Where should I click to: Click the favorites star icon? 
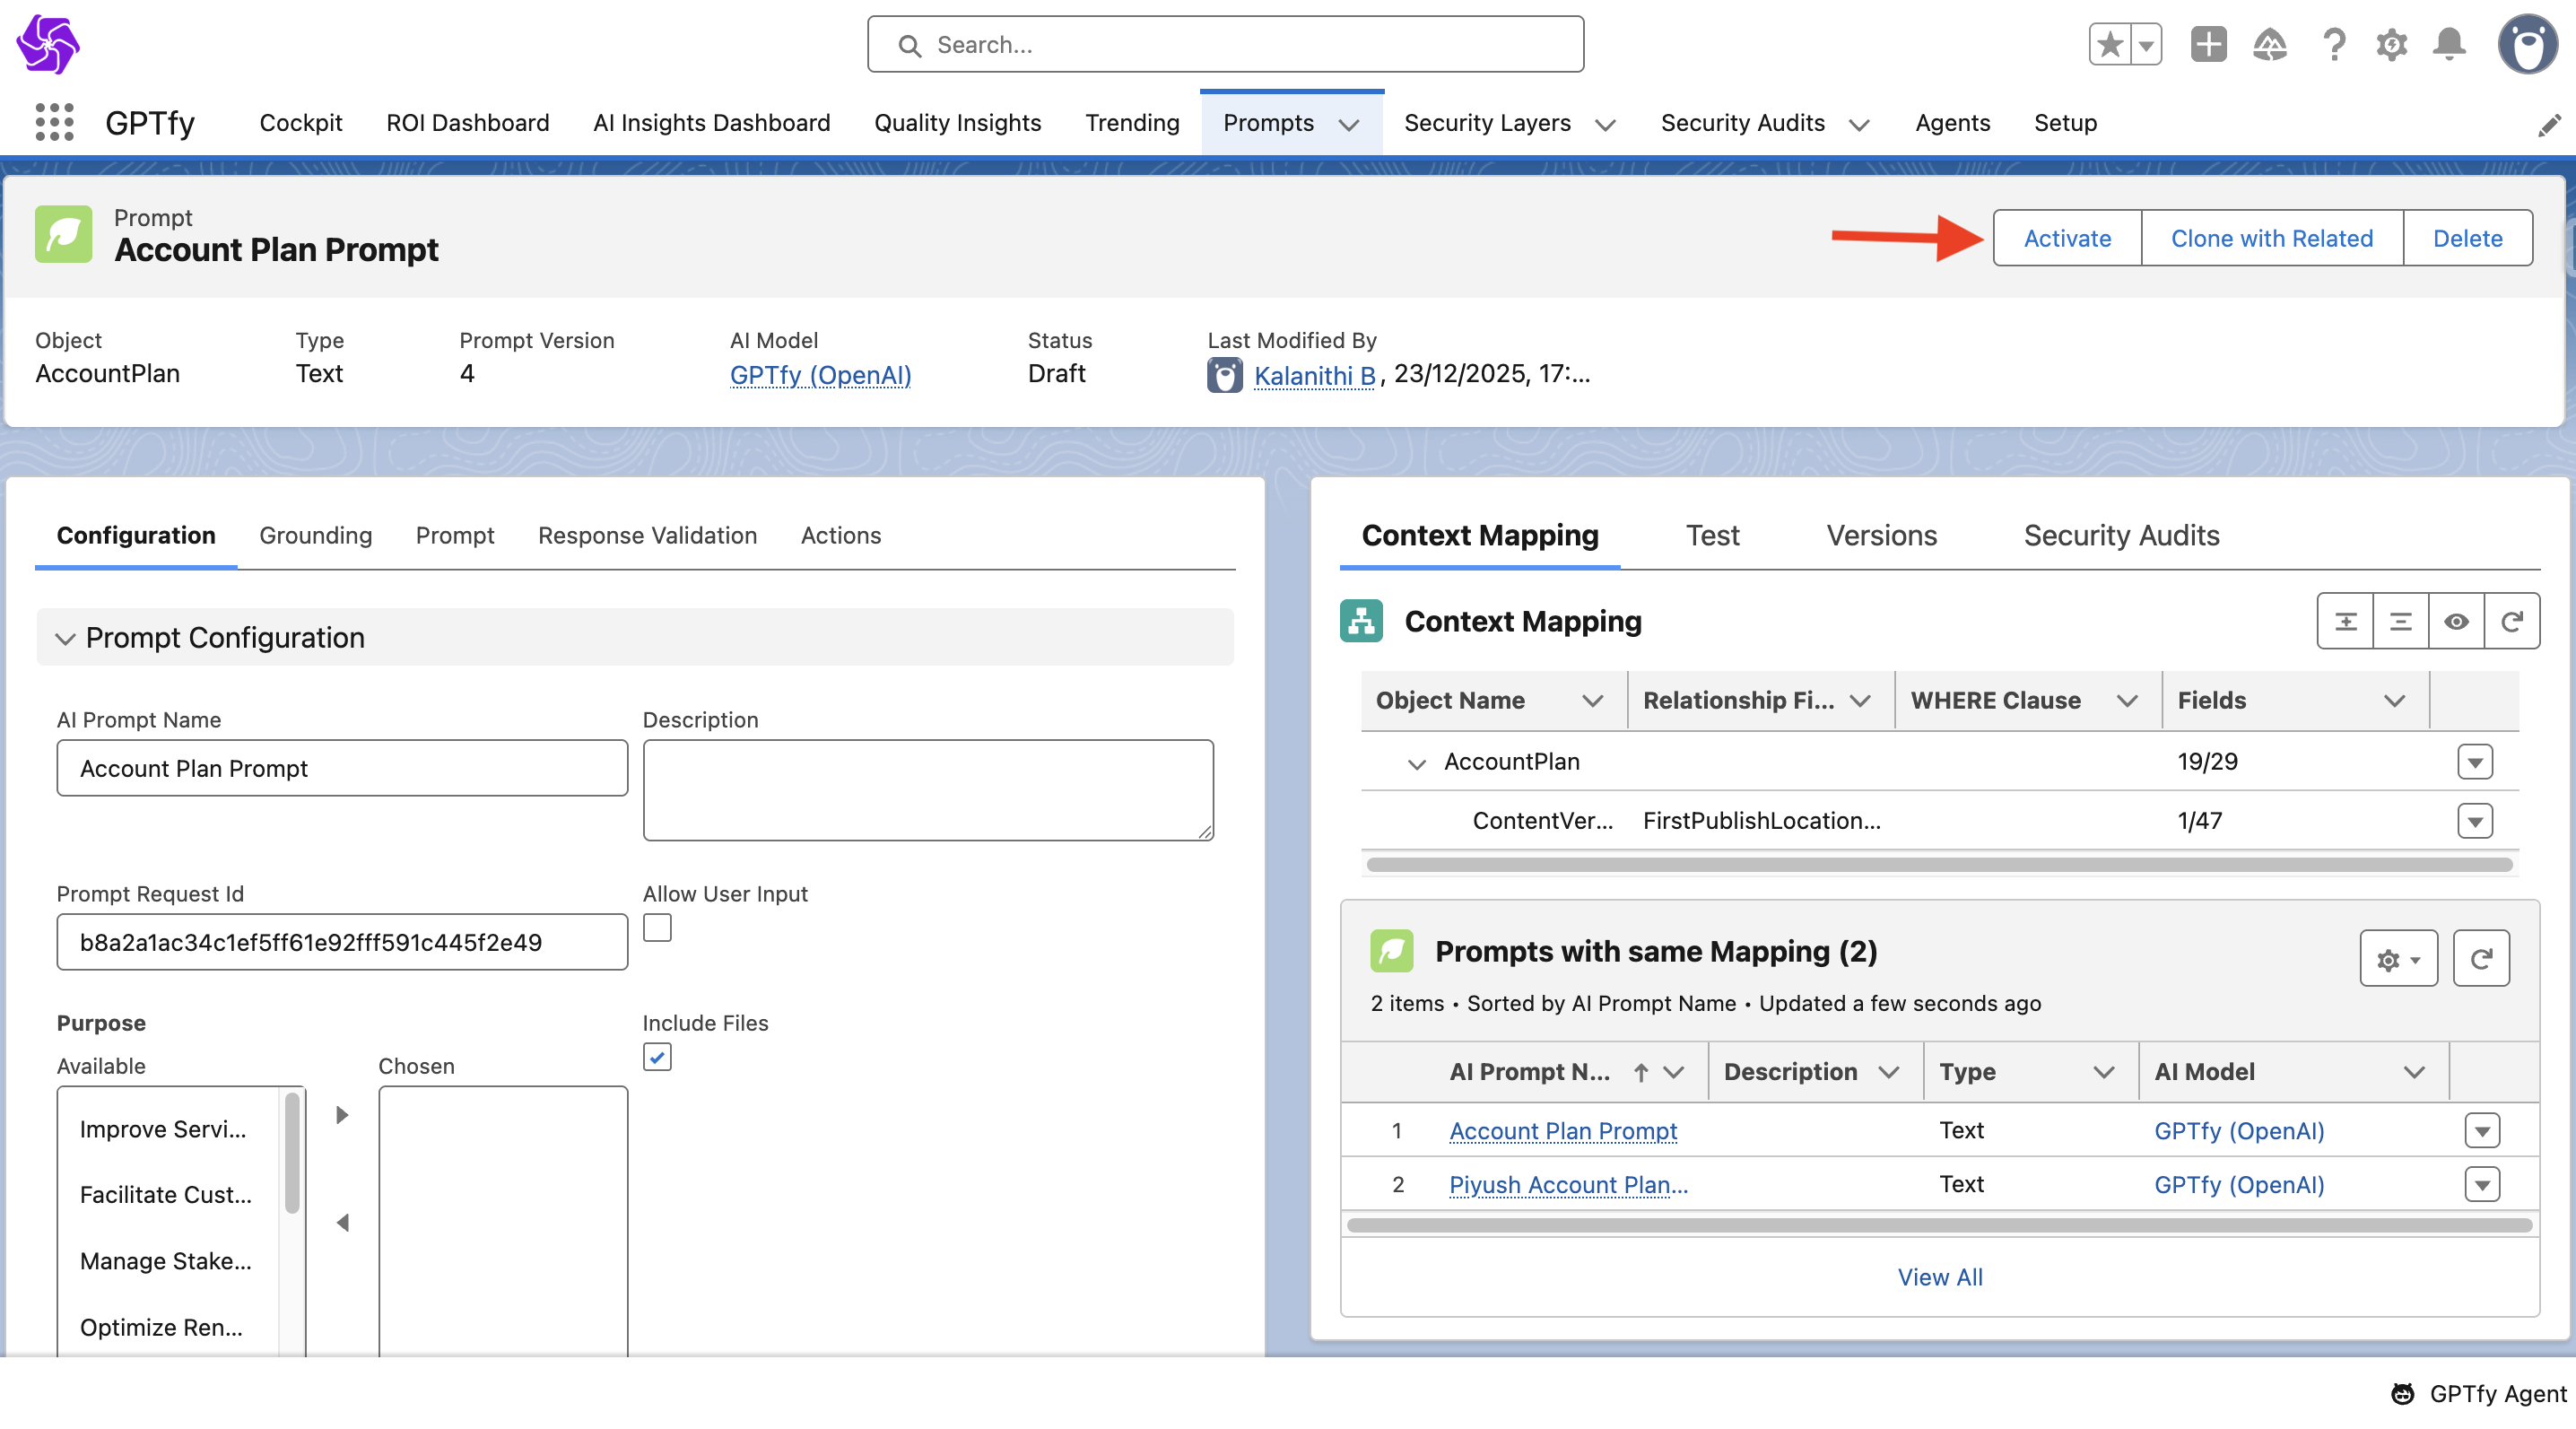[2110, 45]
